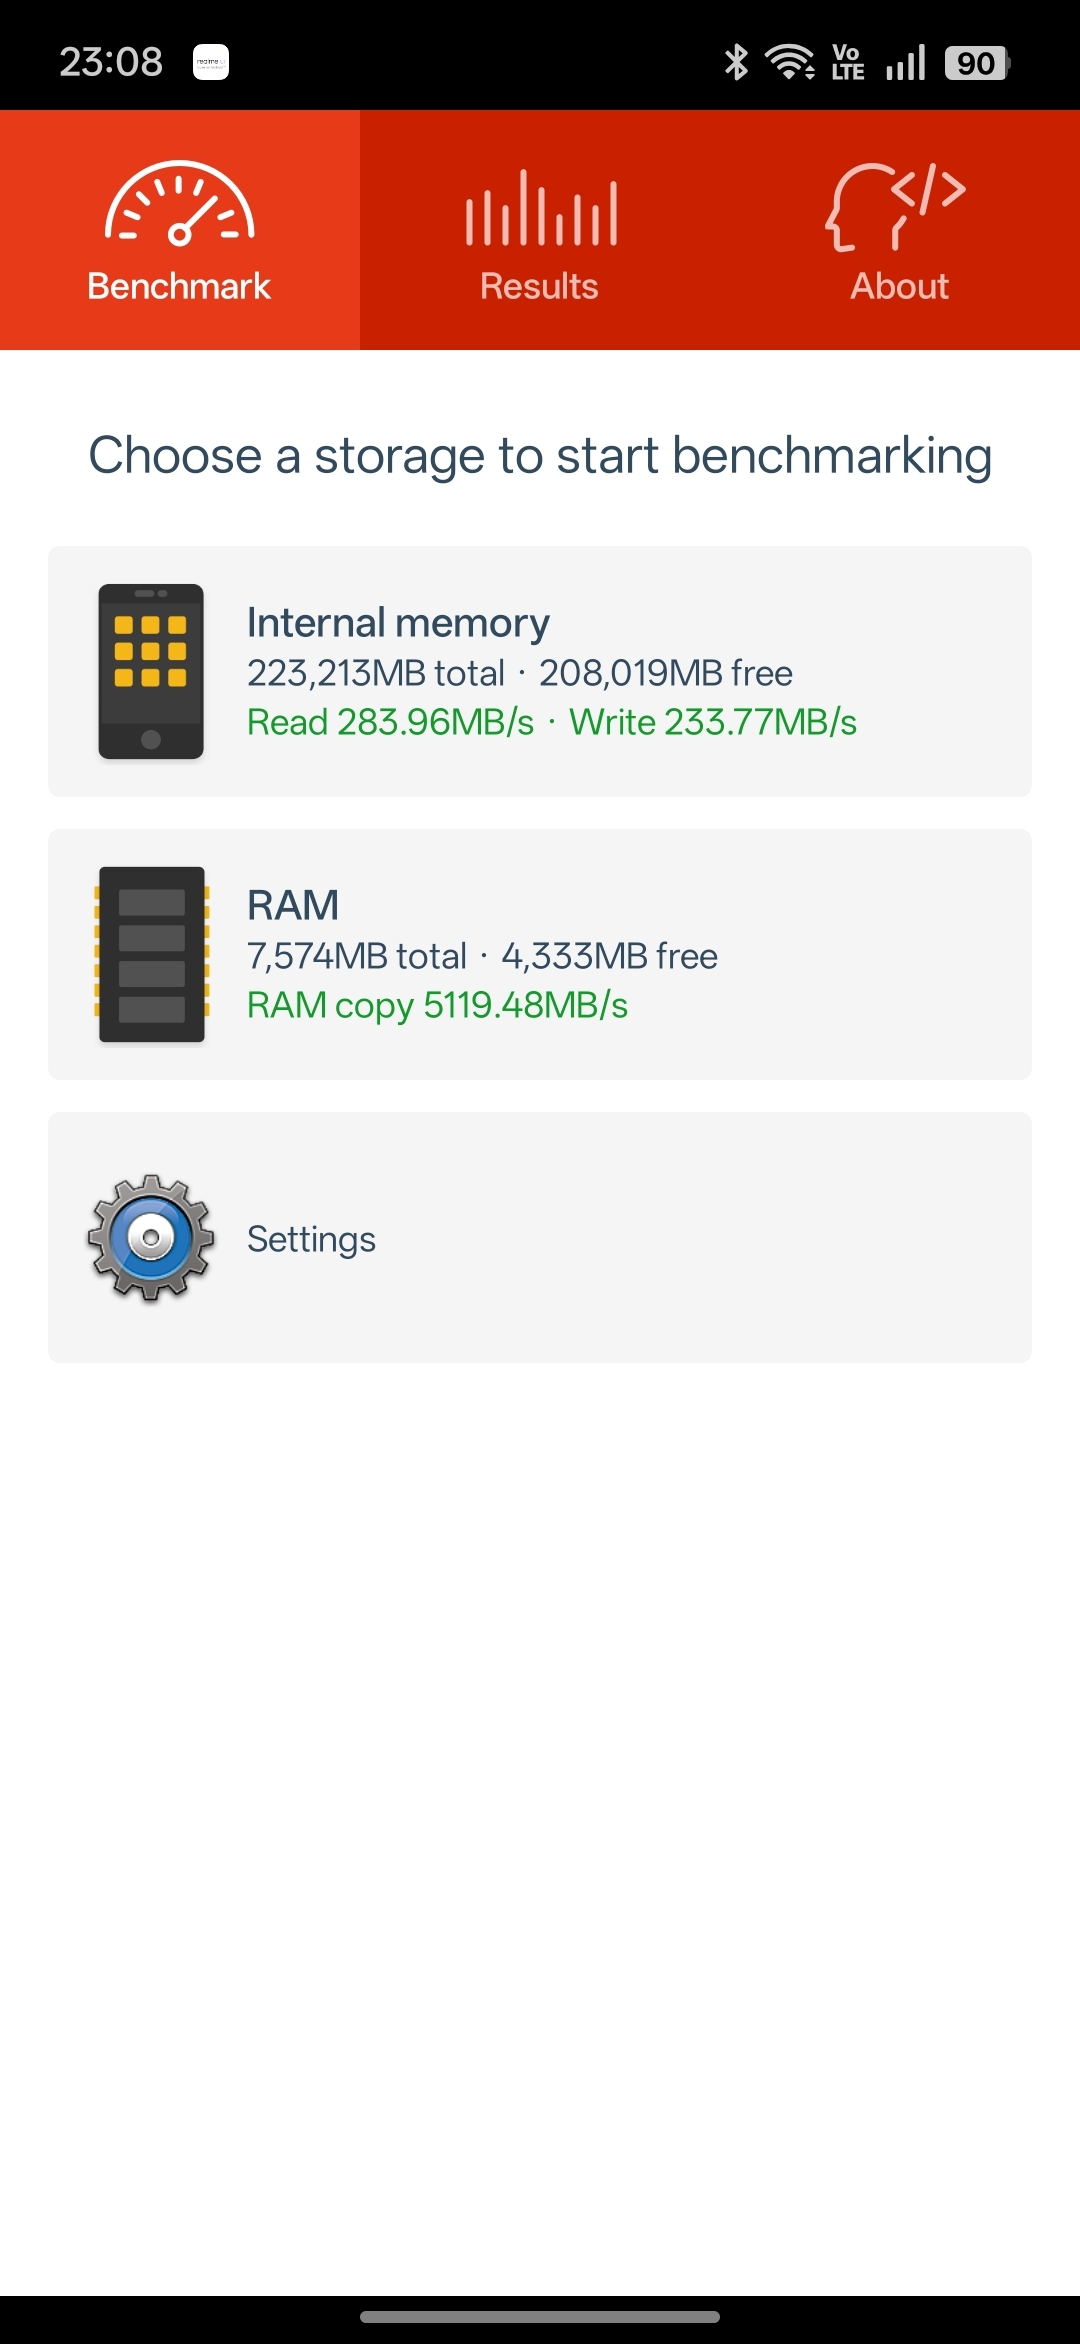This screenshot has width=1080, height=2344.
Task: Open the Results bar chart icon
Action: [x=541, y=208]
